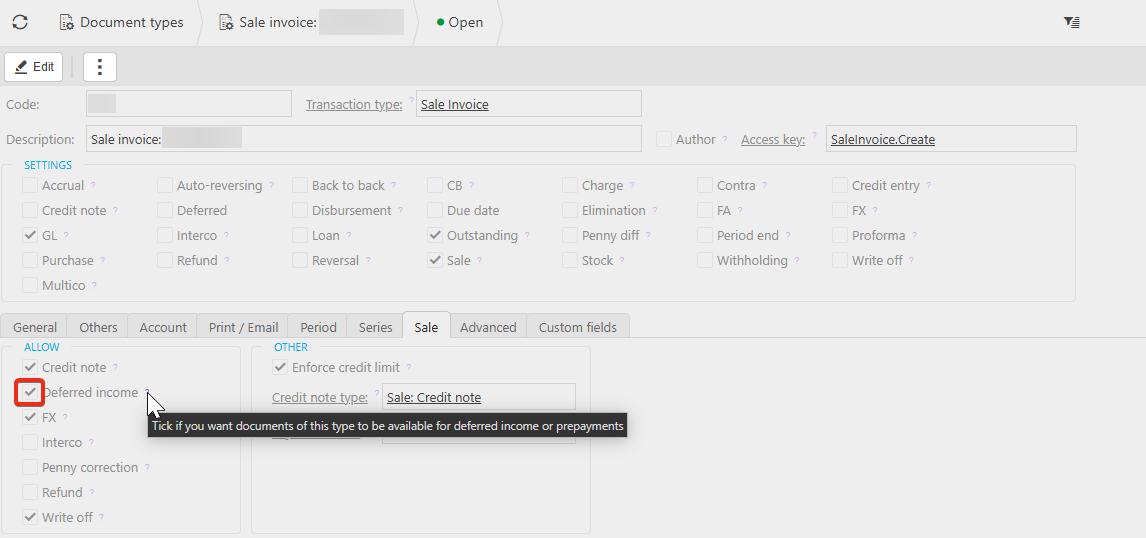The image size is (1146, 538).
Task: Select the Sale tab
Action: point(426,327)
